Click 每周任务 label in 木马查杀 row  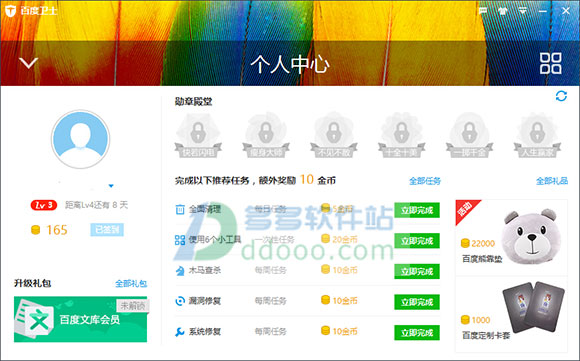pos(270,270)
